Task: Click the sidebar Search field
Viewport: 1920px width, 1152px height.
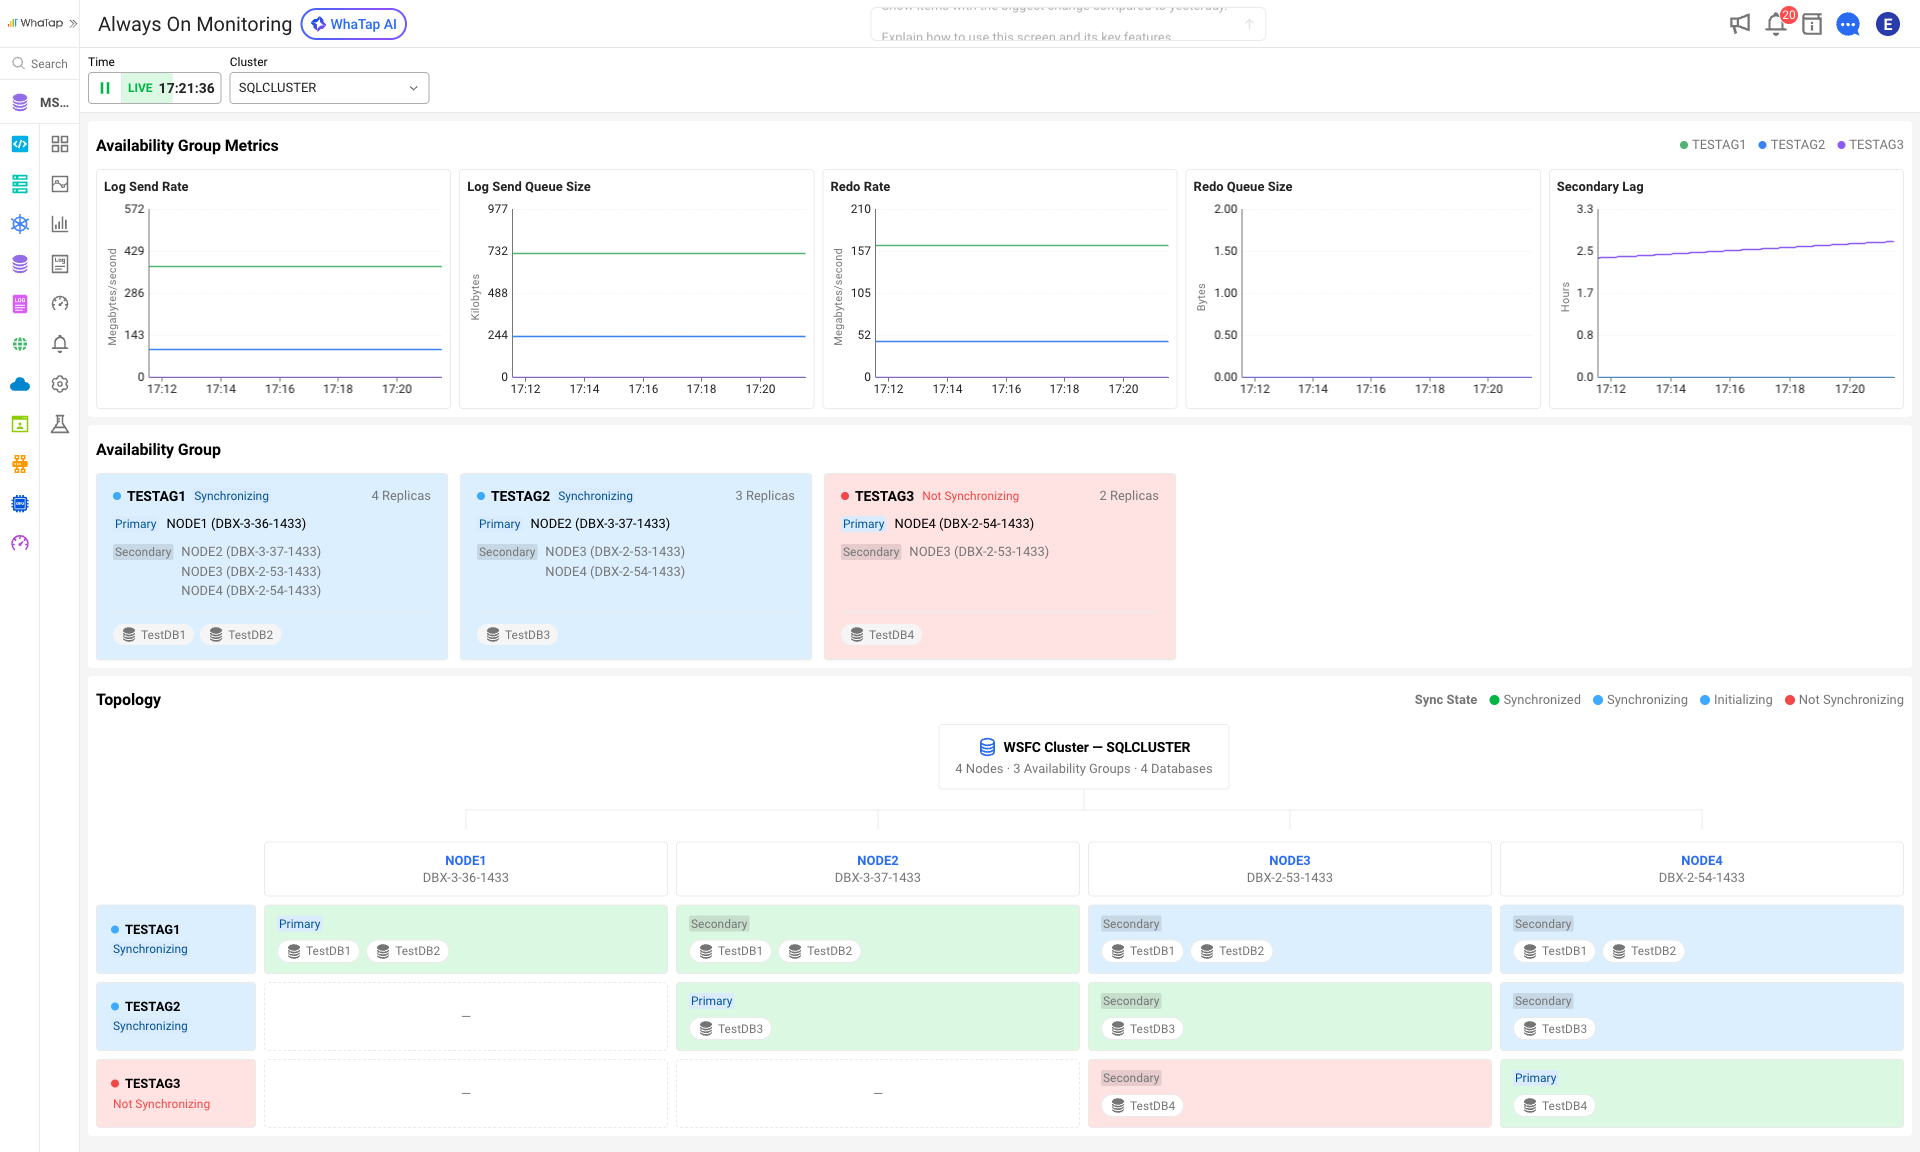Action: coord(40,63)
